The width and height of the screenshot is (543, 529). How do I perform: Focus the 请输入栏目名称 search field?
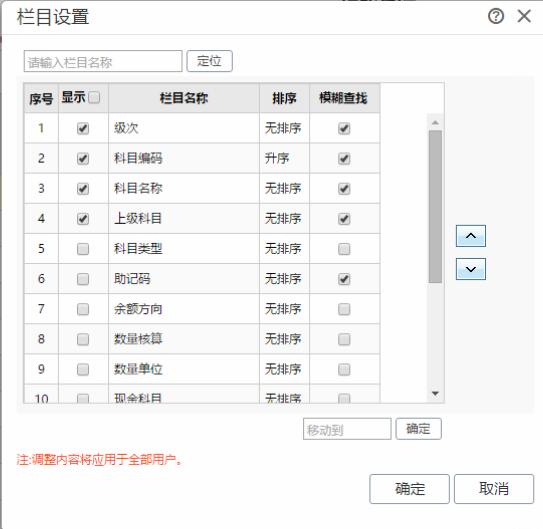tap(103, 61)
